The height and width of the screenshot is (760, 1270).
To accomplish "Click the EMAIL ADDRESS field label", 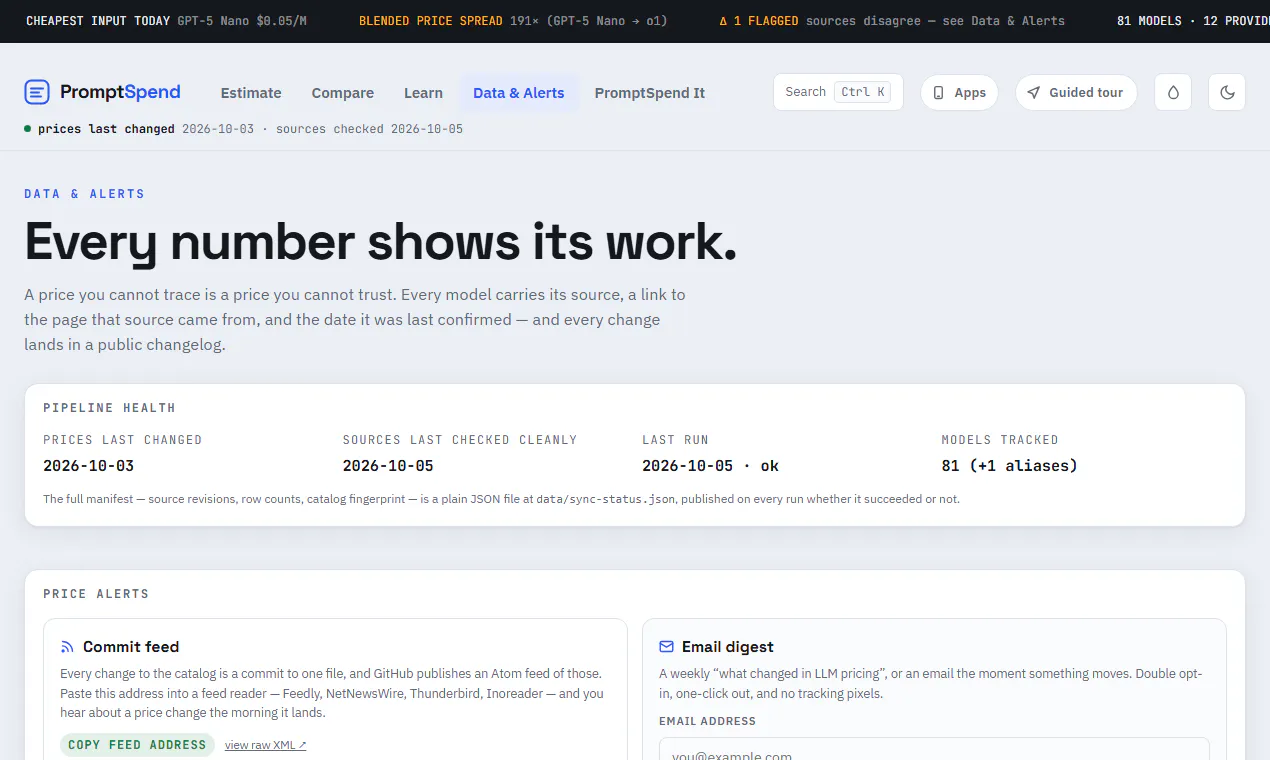I will coord(707,721).
